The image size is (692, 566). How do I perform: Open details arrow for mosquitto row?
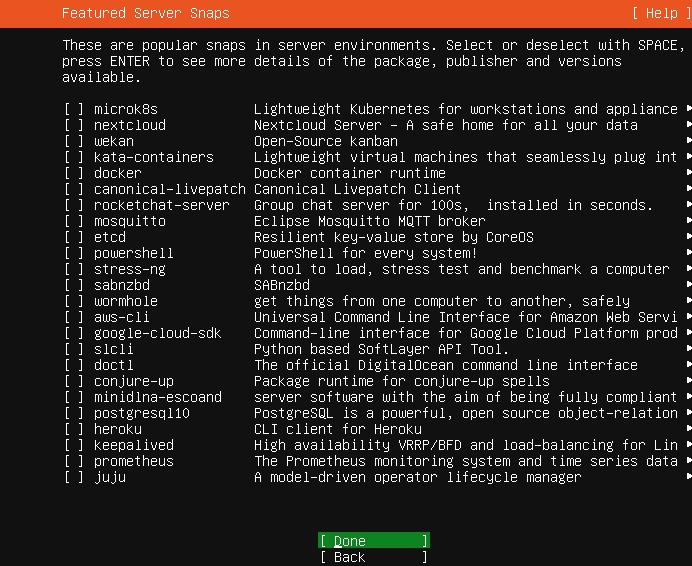(689, 220)
